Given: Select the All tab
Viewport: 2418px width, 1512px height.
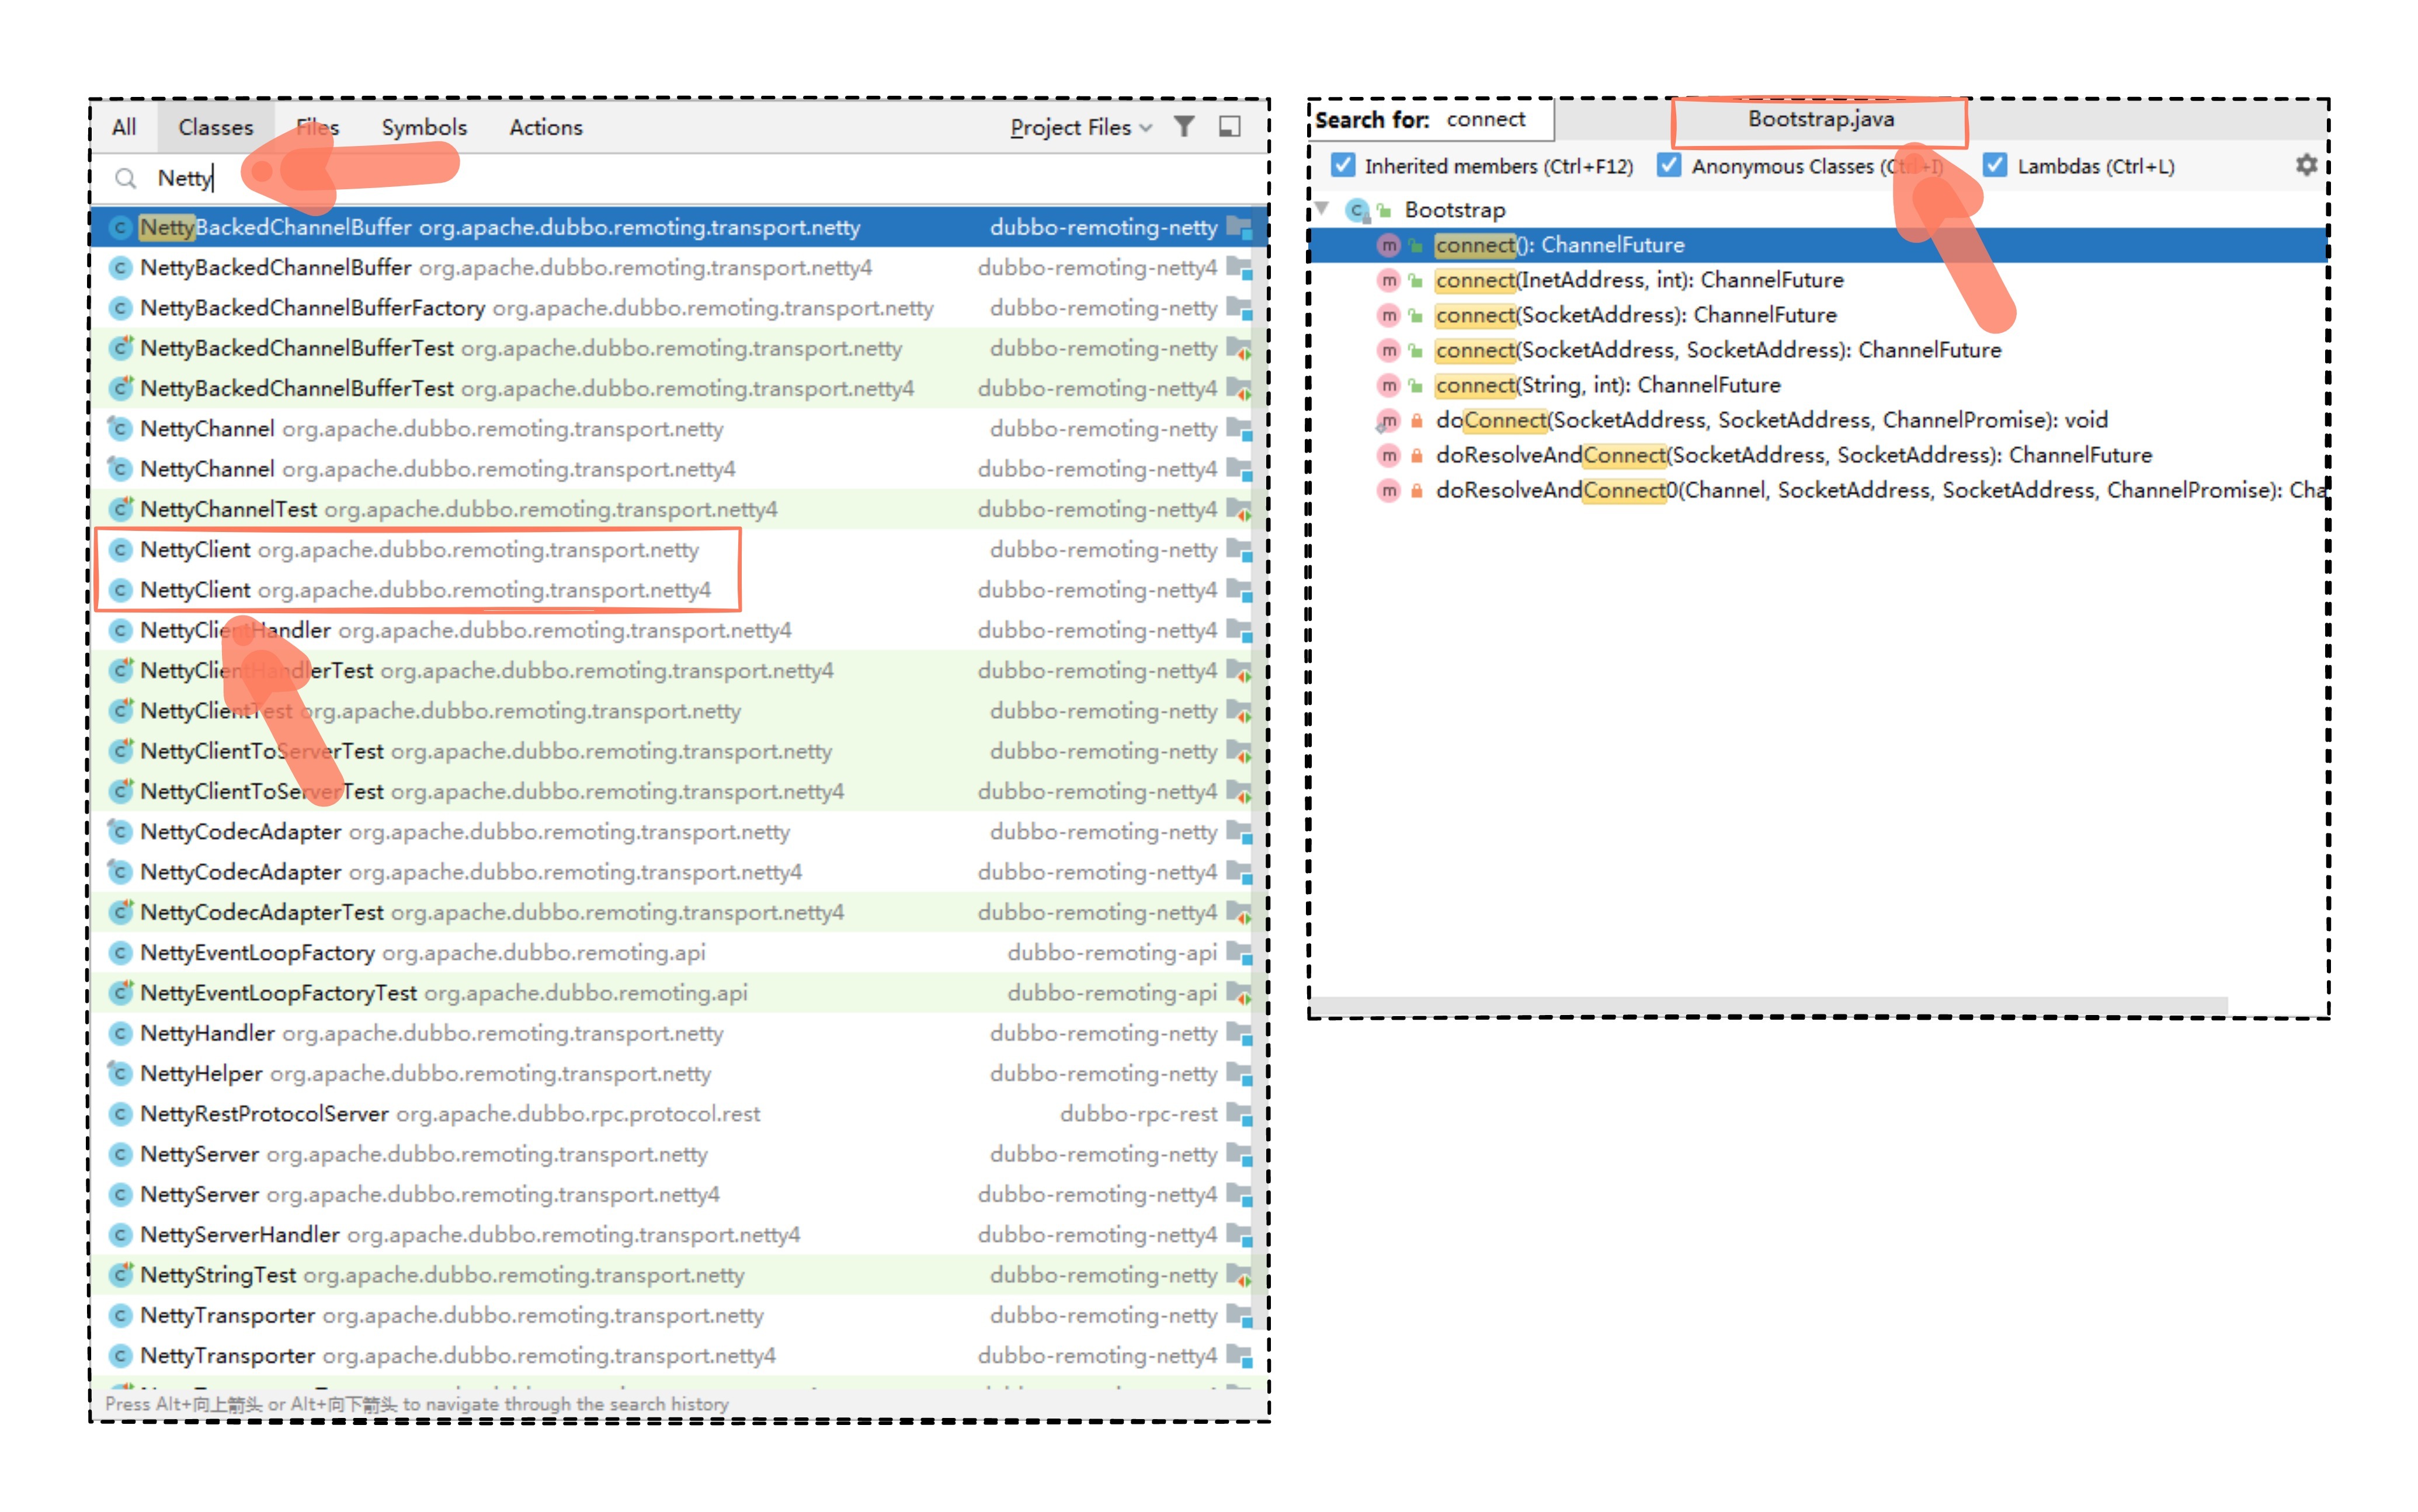Looking at the screenshot, I should pyautogui.click(x=124, y=127).
